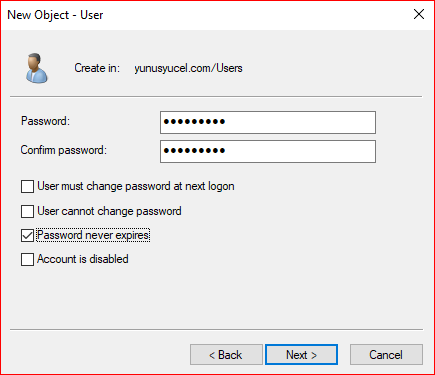435x375 pixels.
Task: Tick the 'User must change password' checkbox box
Action: point(27,186)
